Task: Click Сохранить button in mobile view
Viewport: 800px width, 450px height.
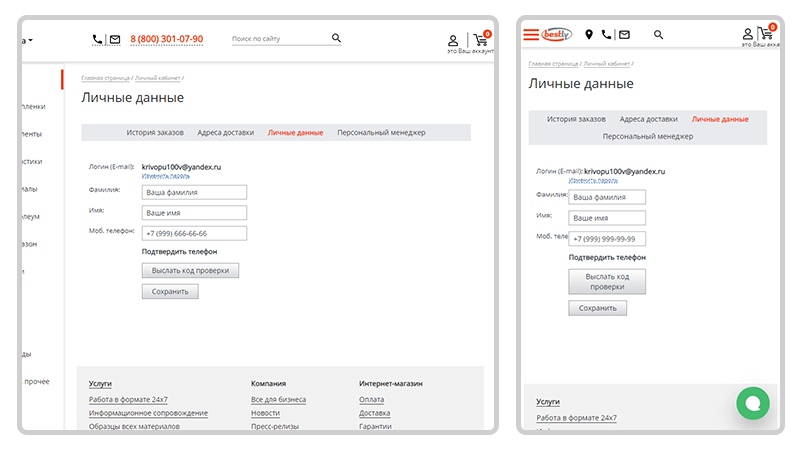Action: coord(597,308)
